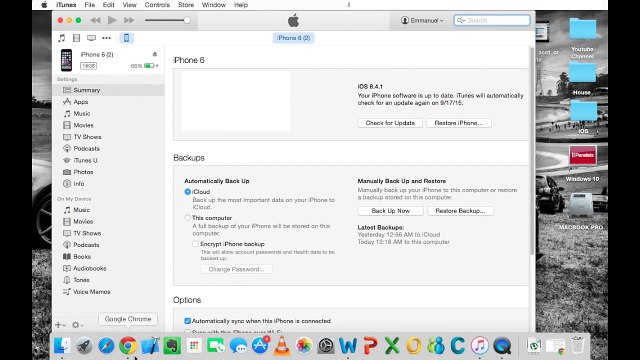
Task: Select Info in sidebar
Action: tap(79, 184)
